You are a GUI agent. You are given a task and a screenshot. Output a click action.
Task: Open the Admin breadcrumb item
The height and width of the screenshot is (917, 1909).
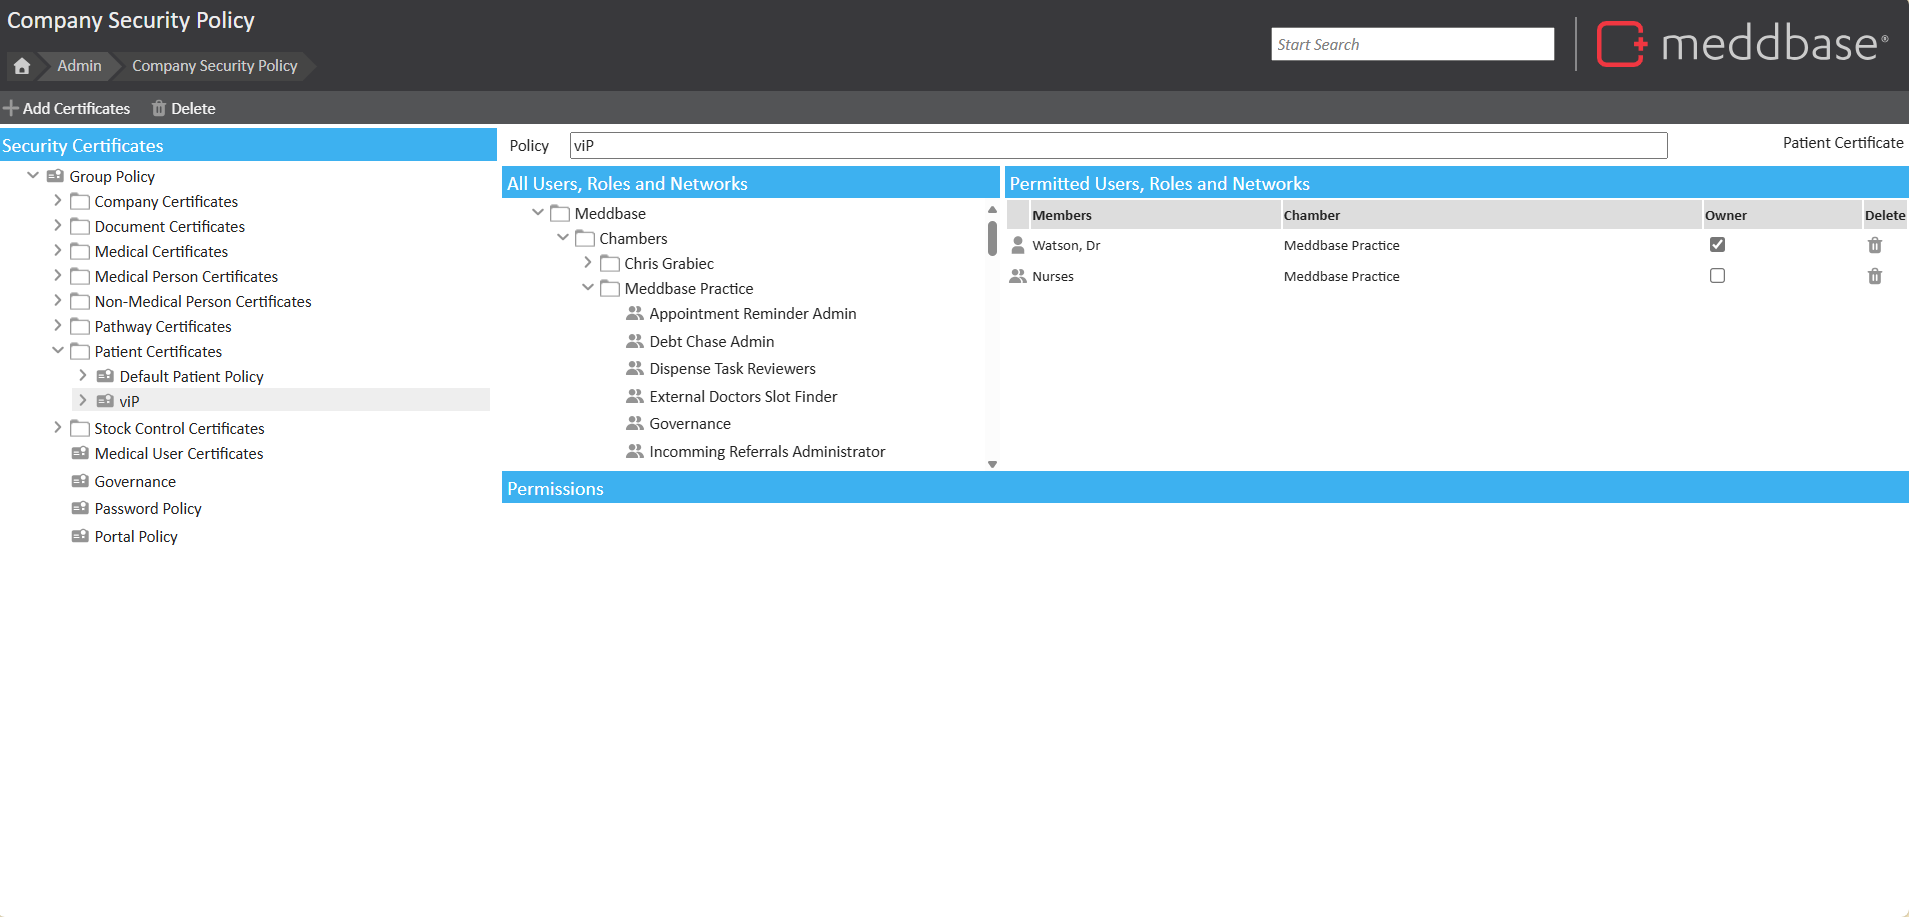click(79, 66)
